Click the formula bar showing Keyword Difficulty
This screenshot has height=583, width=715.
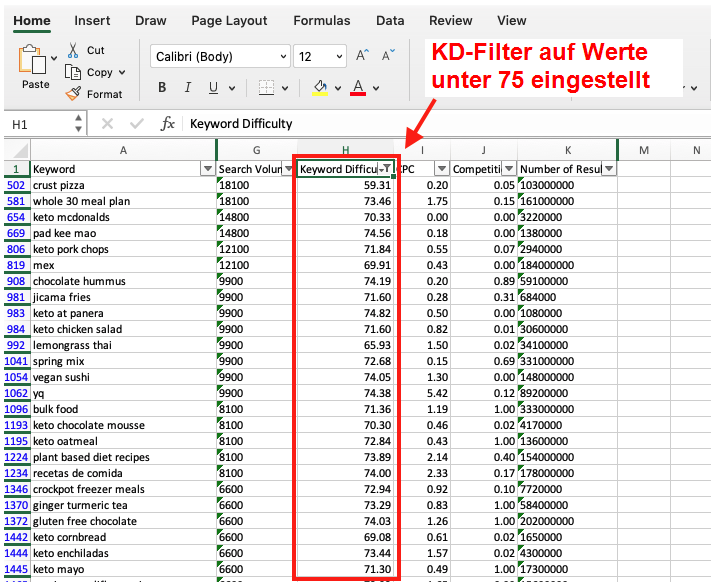(x=445, y=124)
